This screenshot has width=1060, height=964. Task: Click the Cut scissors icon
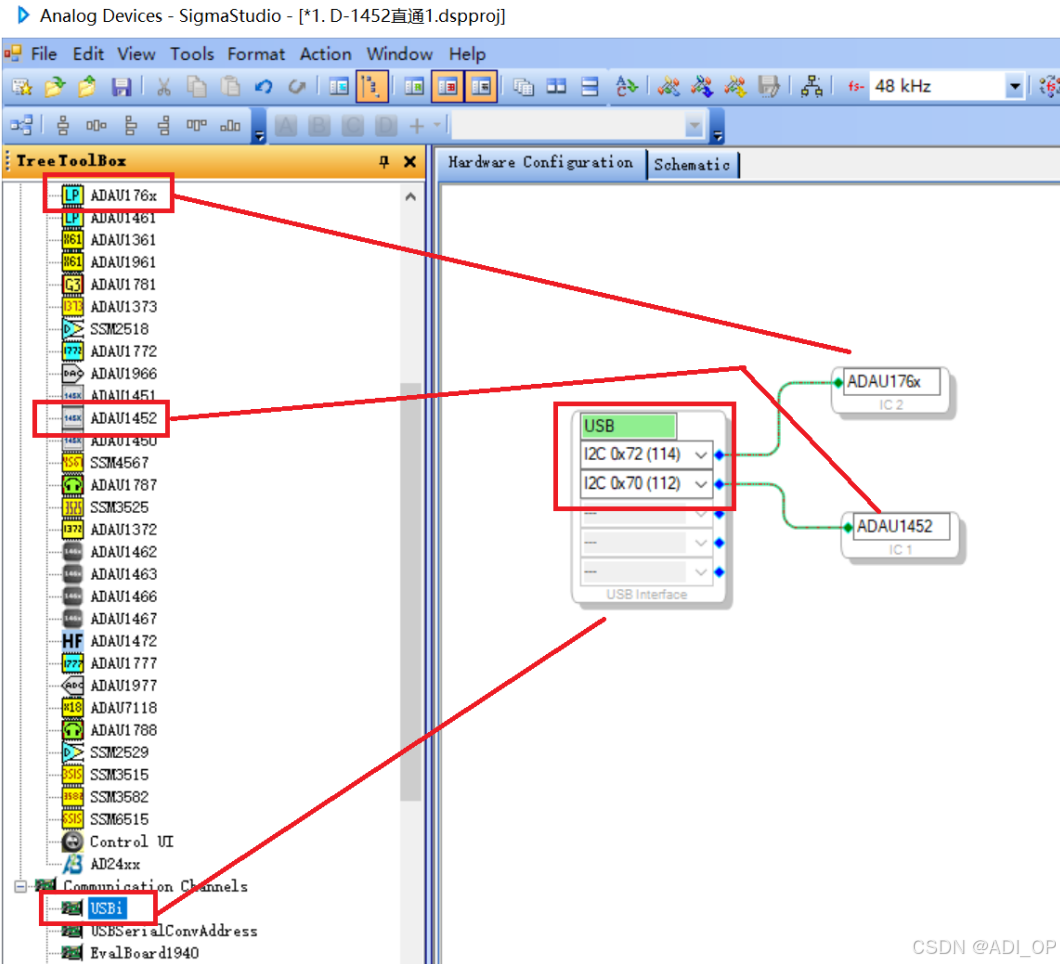(164, 87)
